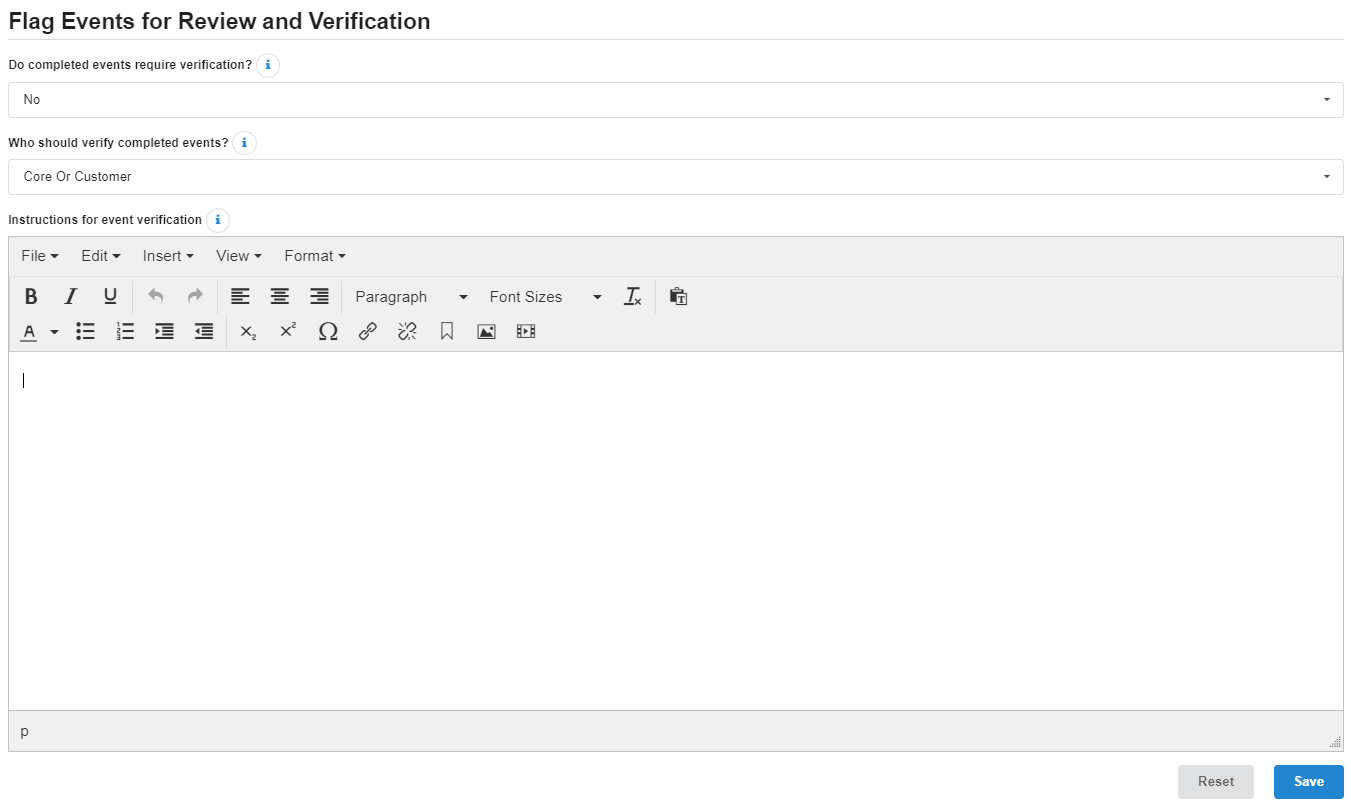Clear formatting from selected text

coord(633,297)
